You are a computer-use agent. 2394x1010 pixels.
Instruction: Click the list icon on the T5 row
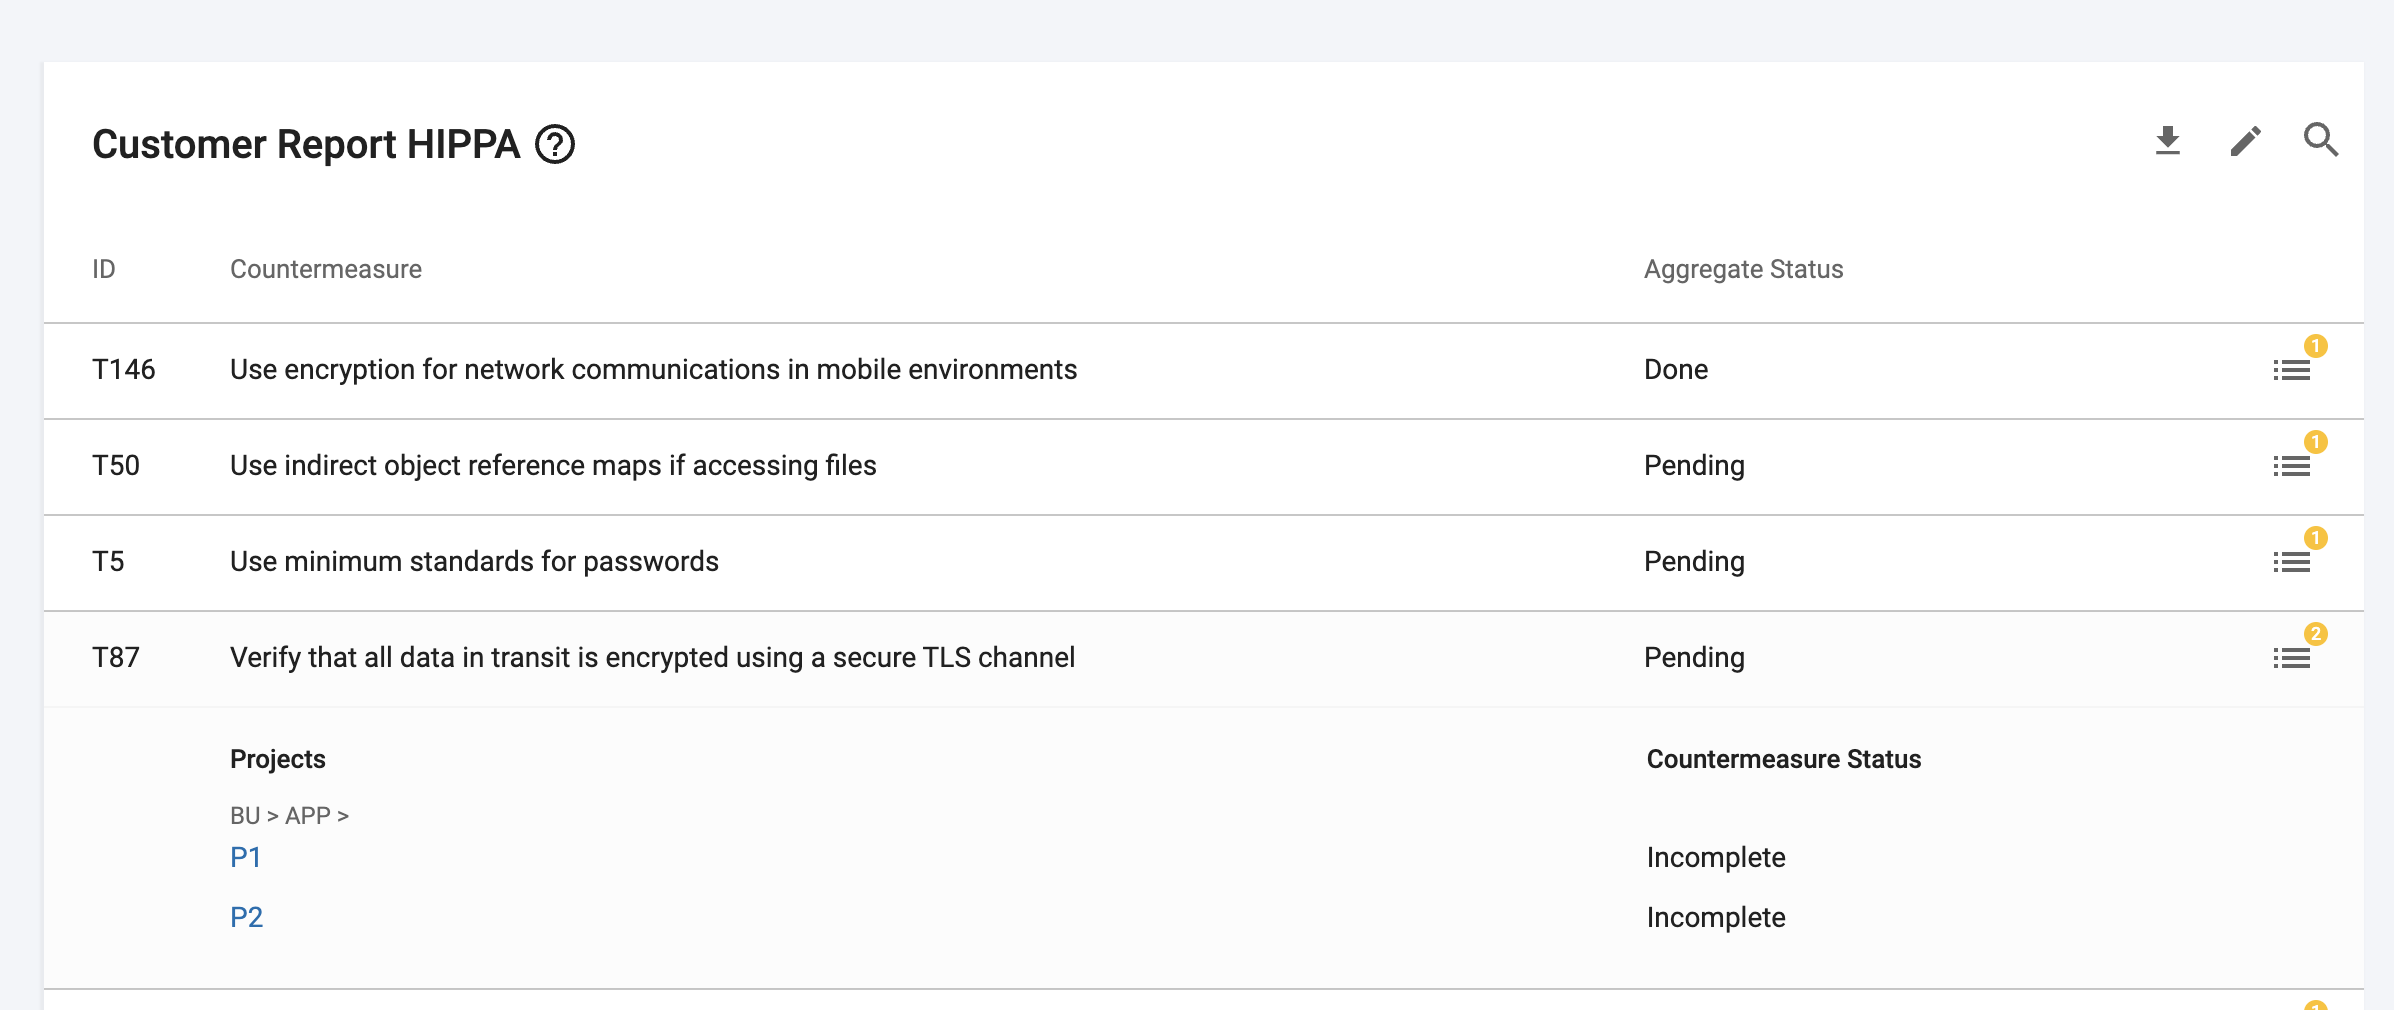point(2293,563)
